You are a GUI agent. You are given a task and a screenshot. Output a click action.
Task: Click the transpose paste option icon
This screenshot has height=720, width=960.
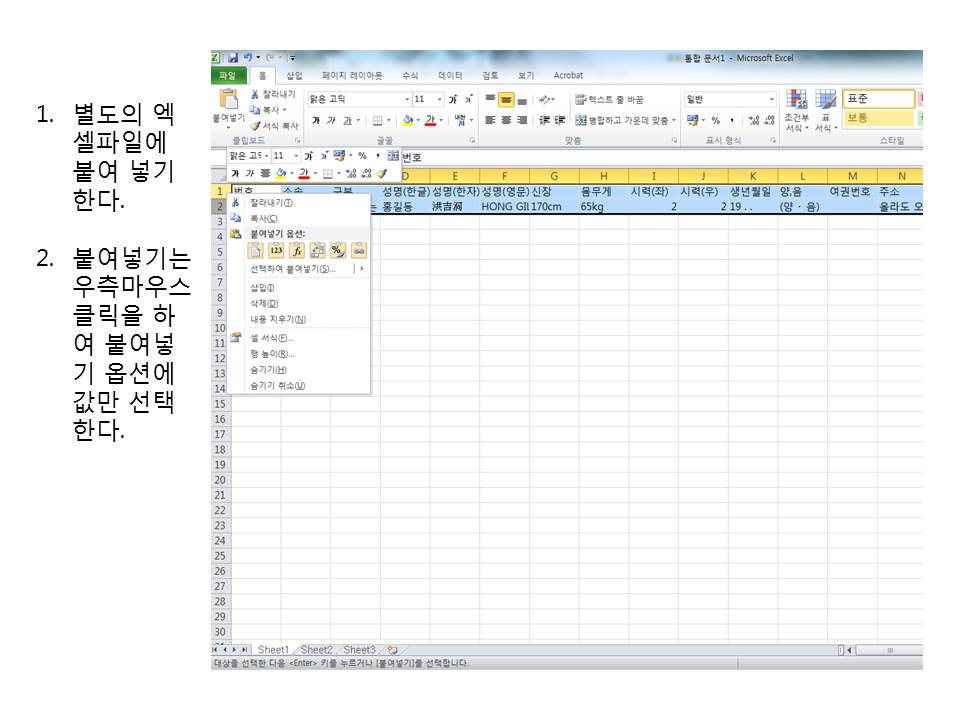(319, 250)
